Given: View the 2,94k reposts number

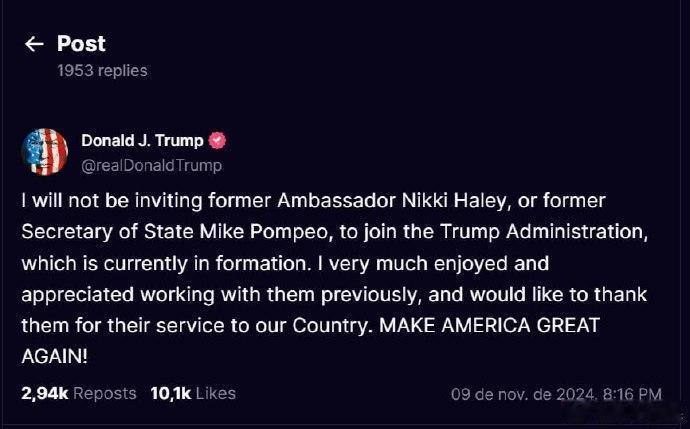Looking at the screenshot, I should [x=45, y=393].
